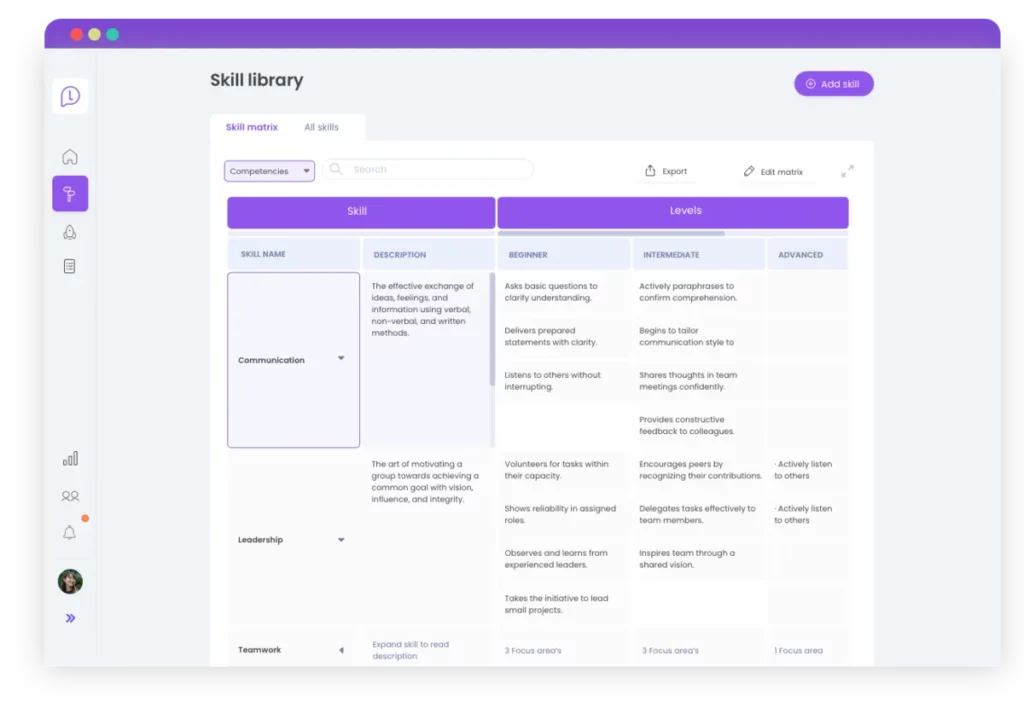Click the Add skill button
Viewport: 1024px width, 701px height.
pyautogui.click(x=833, y=84)
